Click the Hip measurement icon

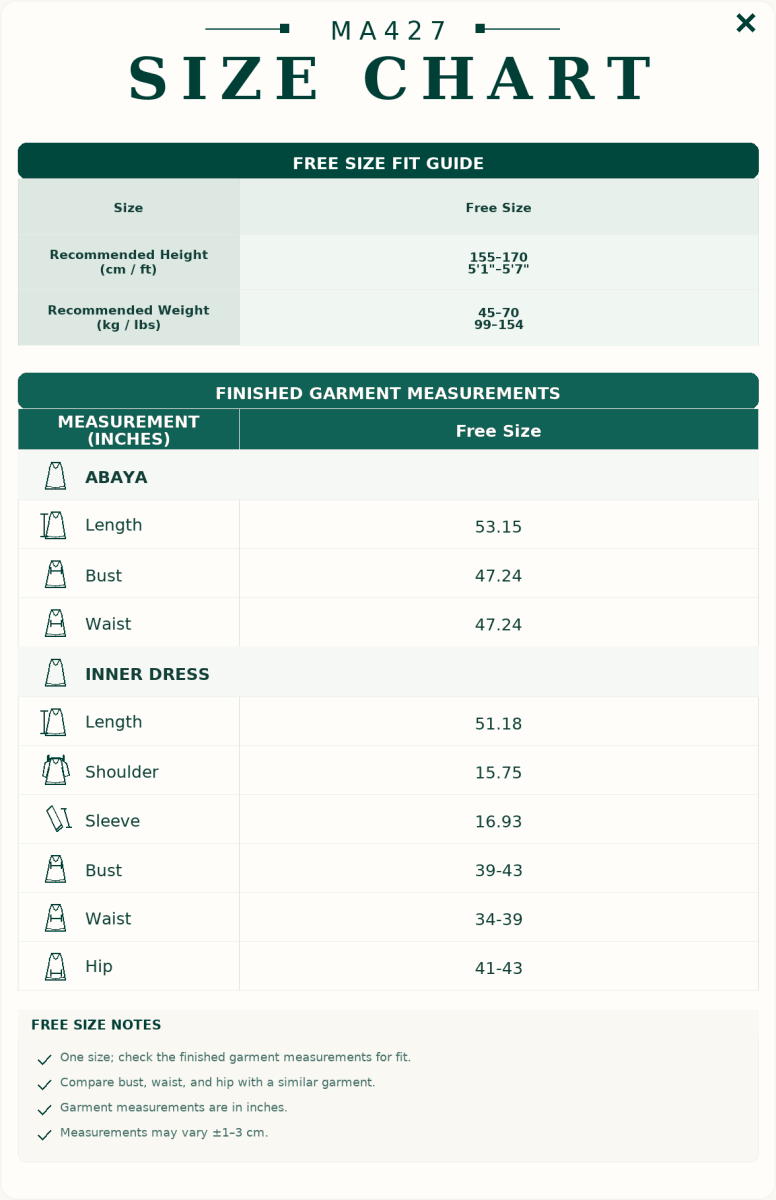[55, 967]
